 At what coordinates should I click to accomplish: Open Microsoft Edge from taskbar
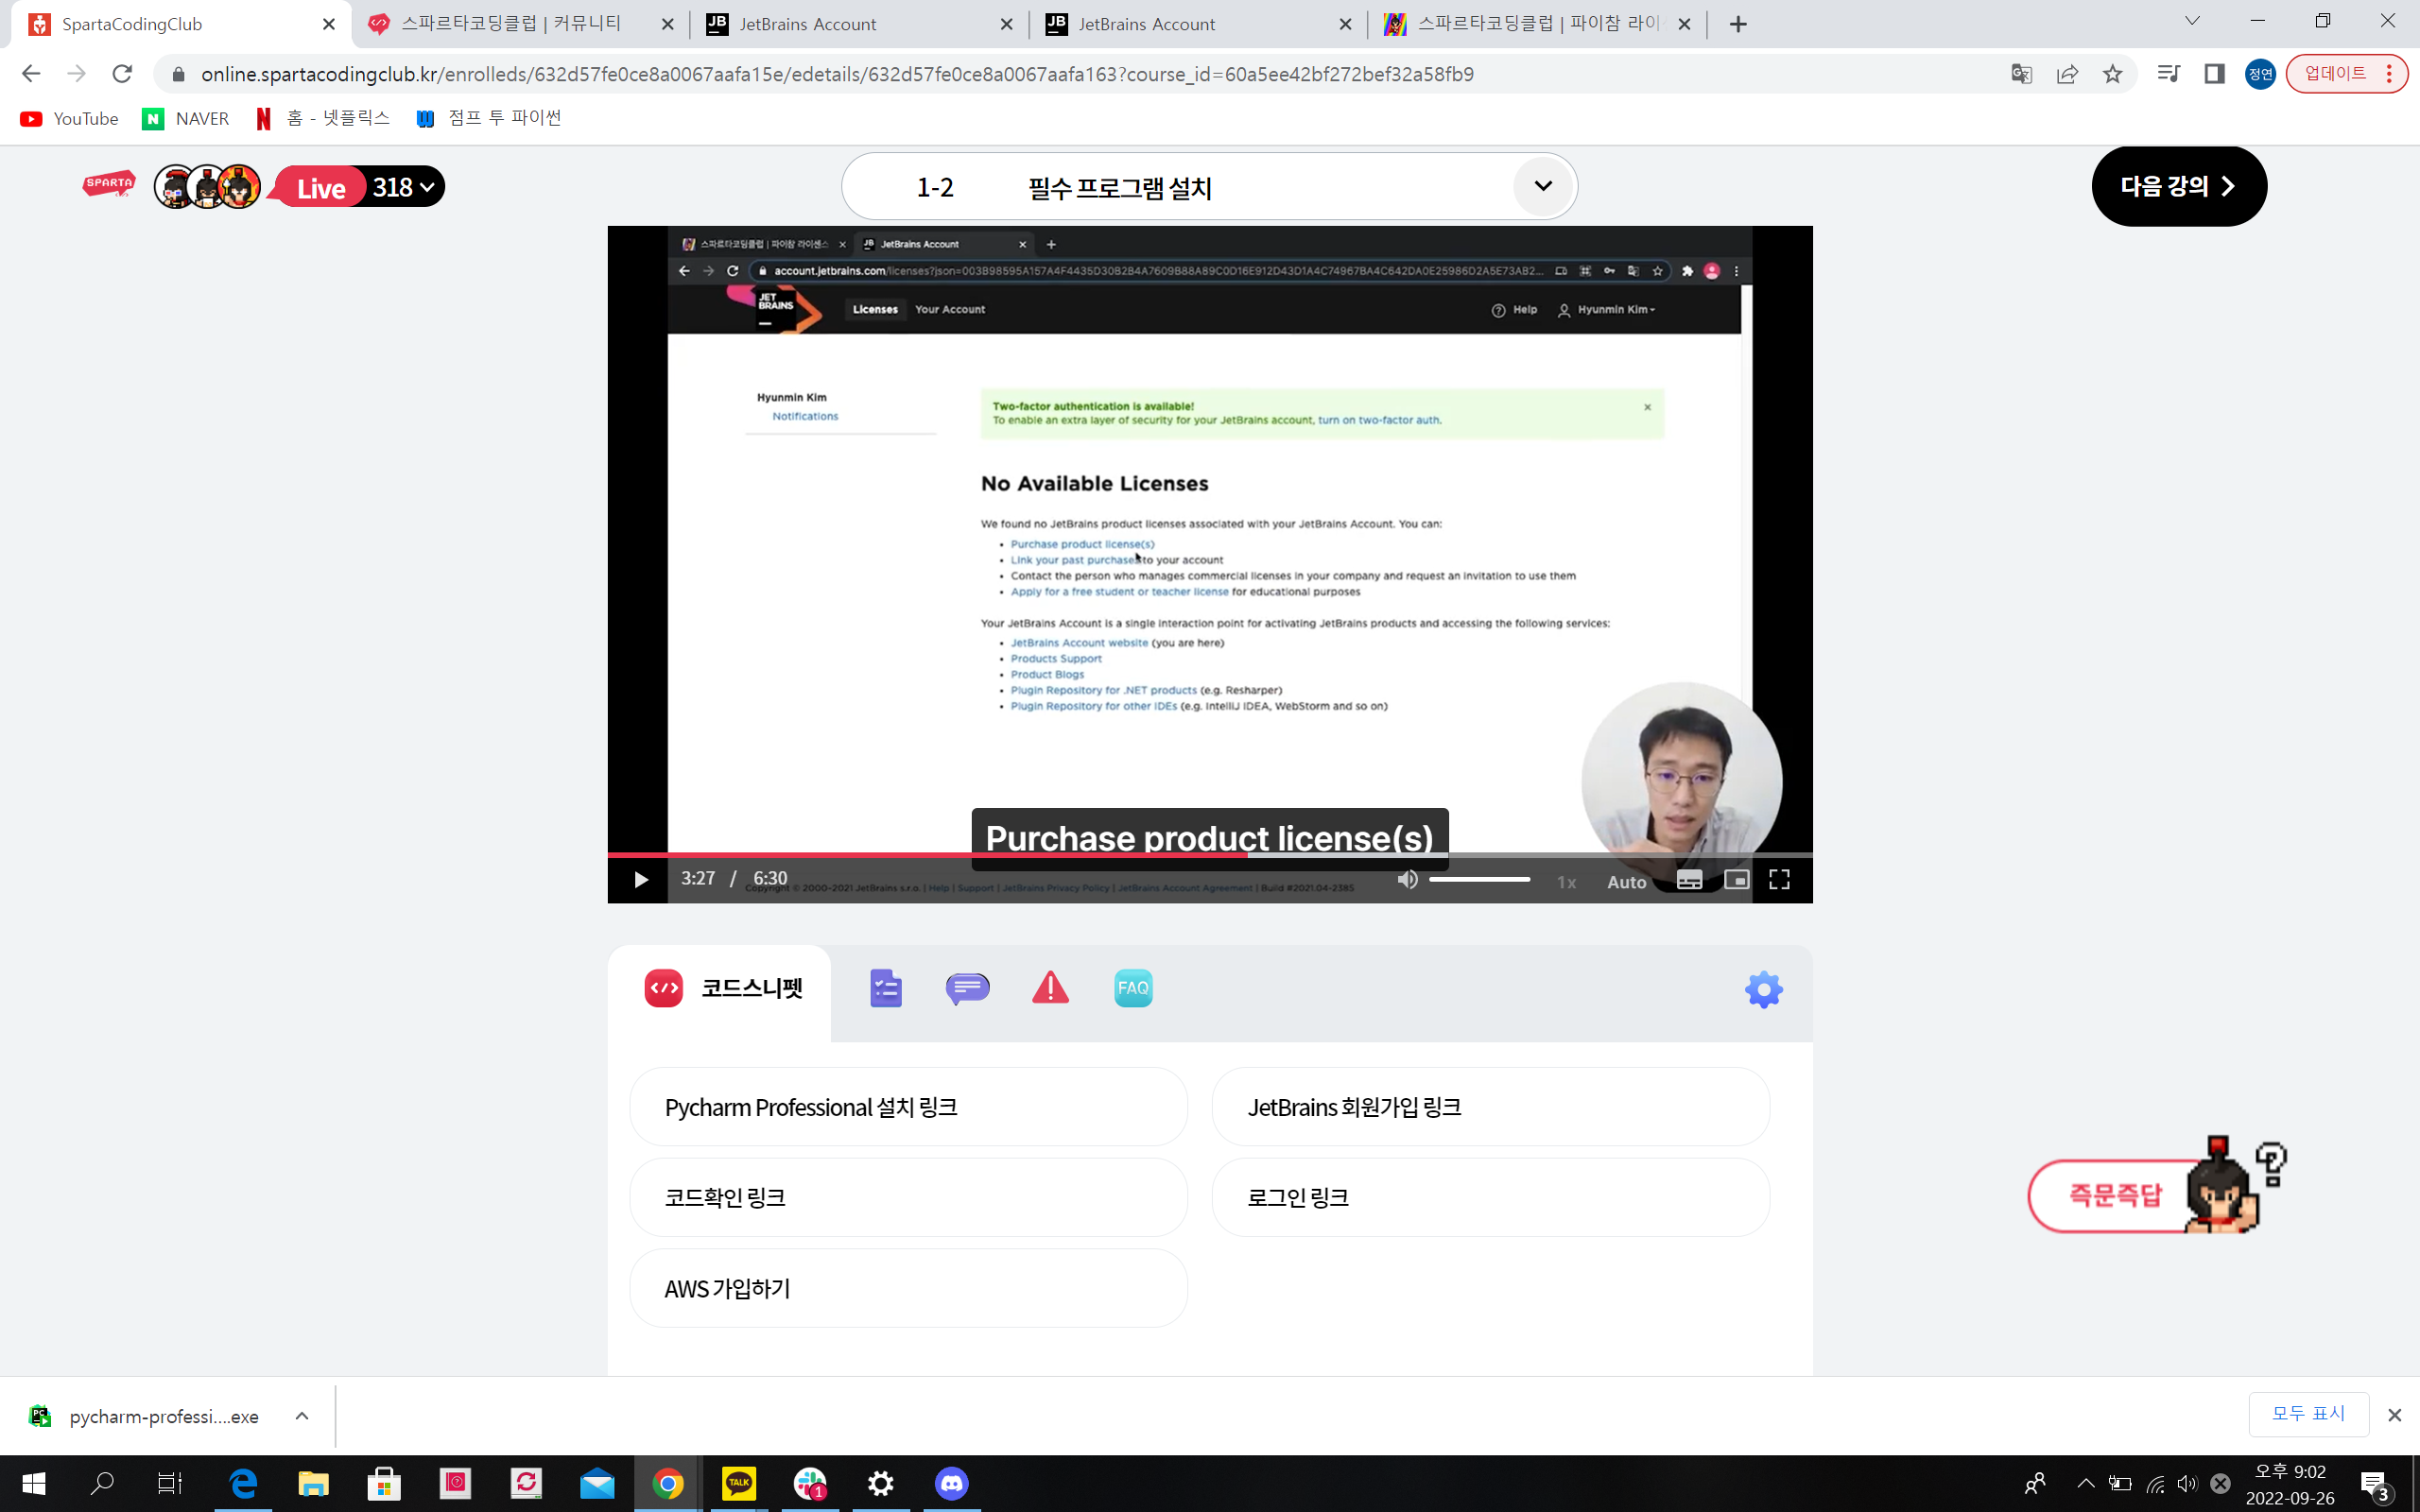(x=243, y=1484)
